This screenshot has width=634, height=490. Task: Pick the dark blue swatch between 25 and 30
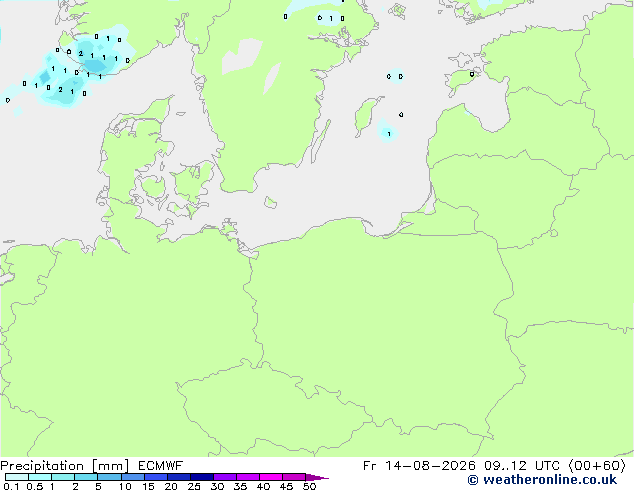(202, 477)
